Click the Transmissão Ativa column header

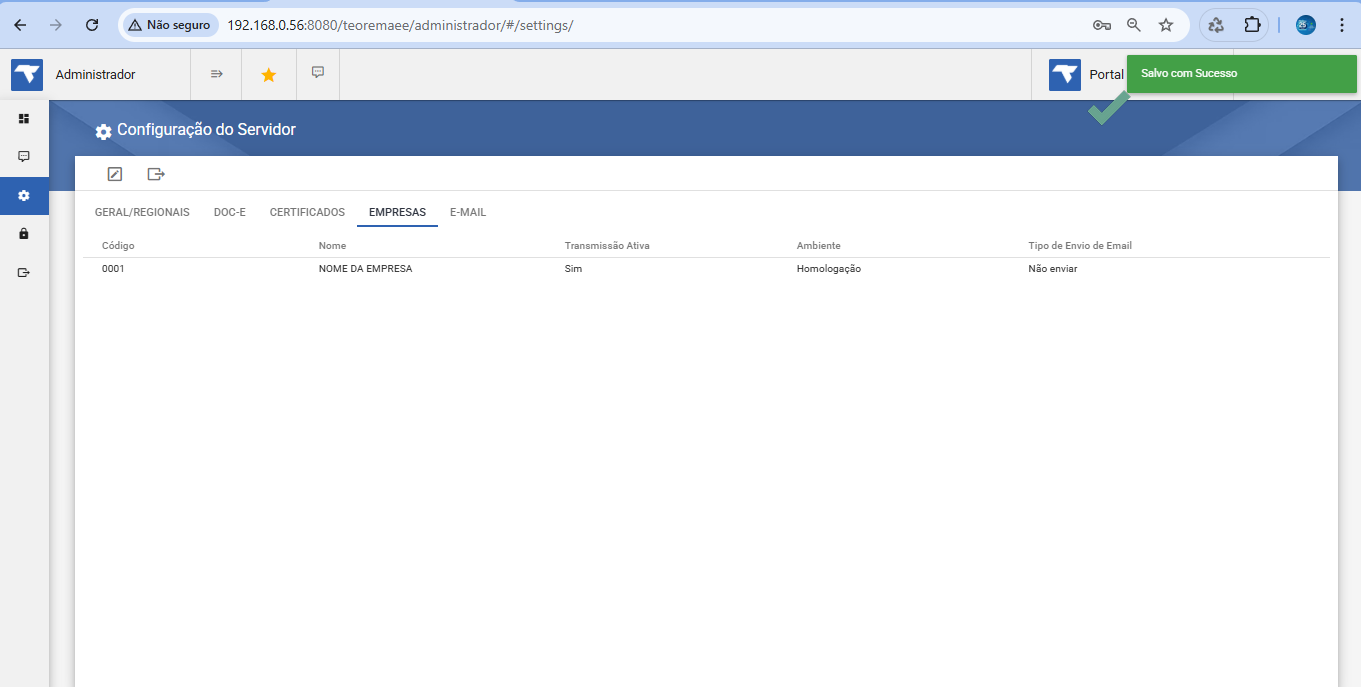pyautogui.click(x=607, y=245)
